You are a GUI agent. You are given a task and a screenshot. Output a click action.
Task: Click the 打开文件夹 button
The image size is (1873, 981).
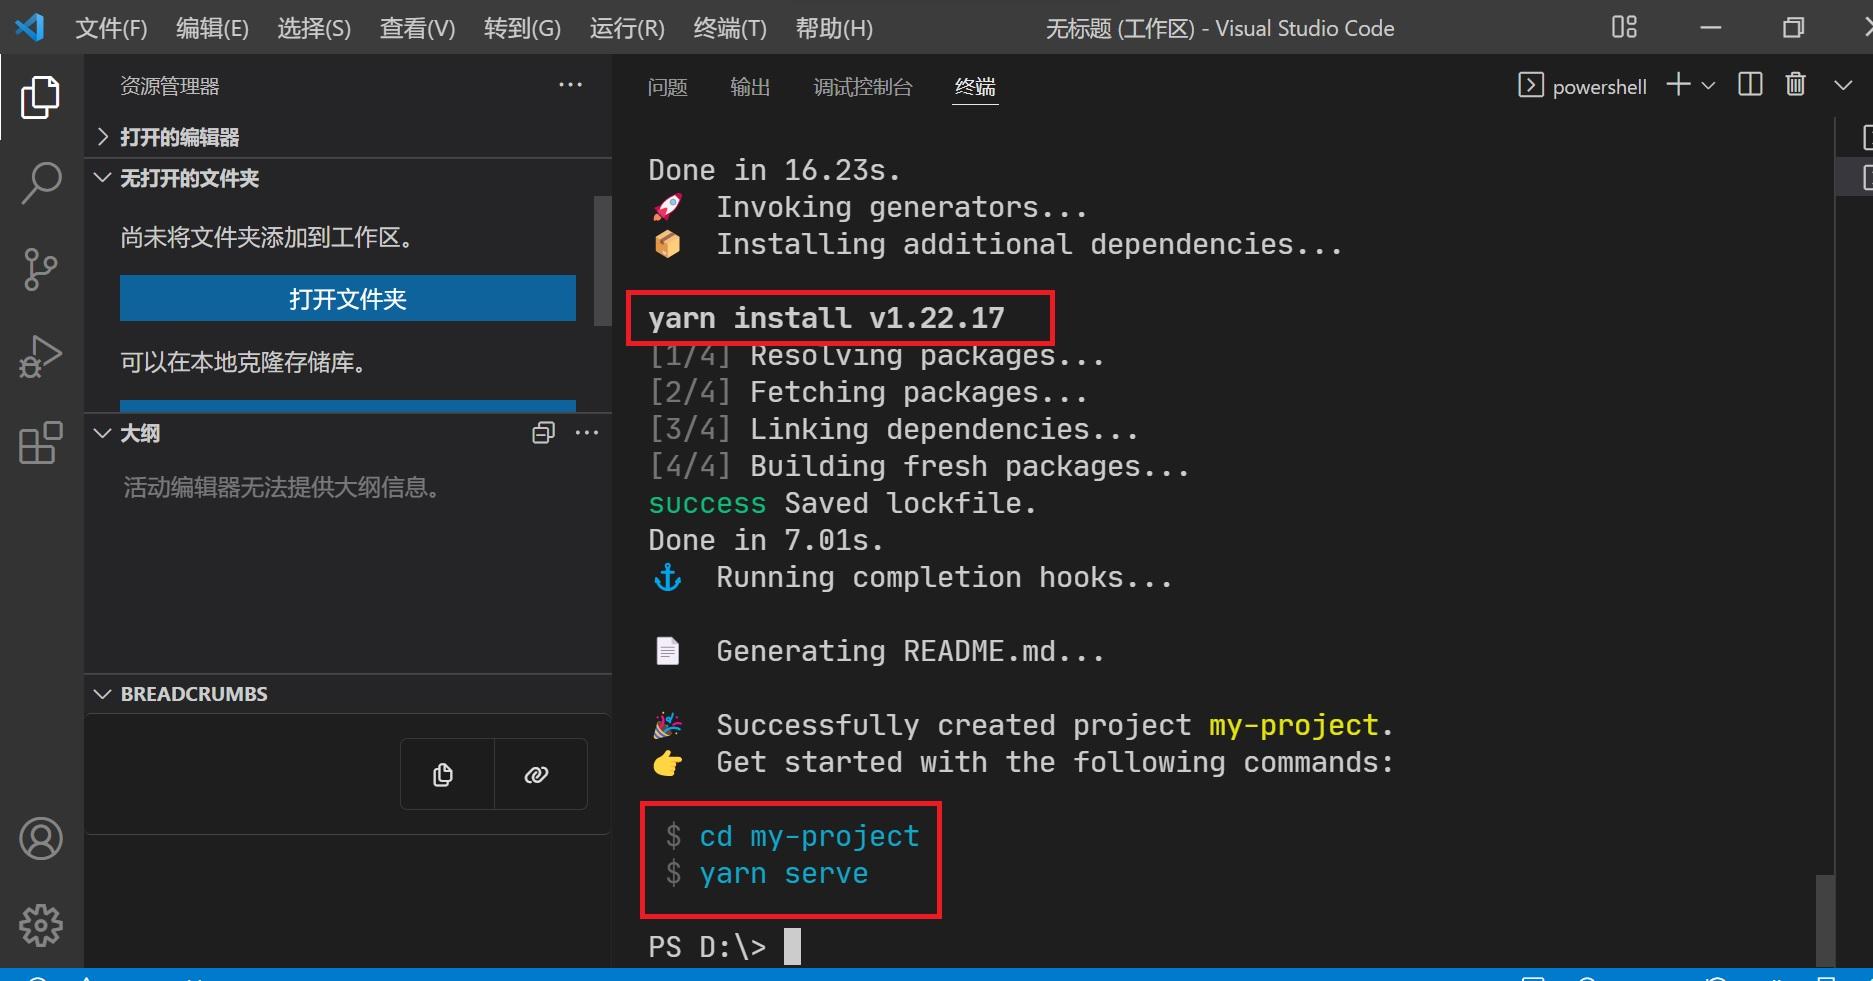[x=347, y=298]
